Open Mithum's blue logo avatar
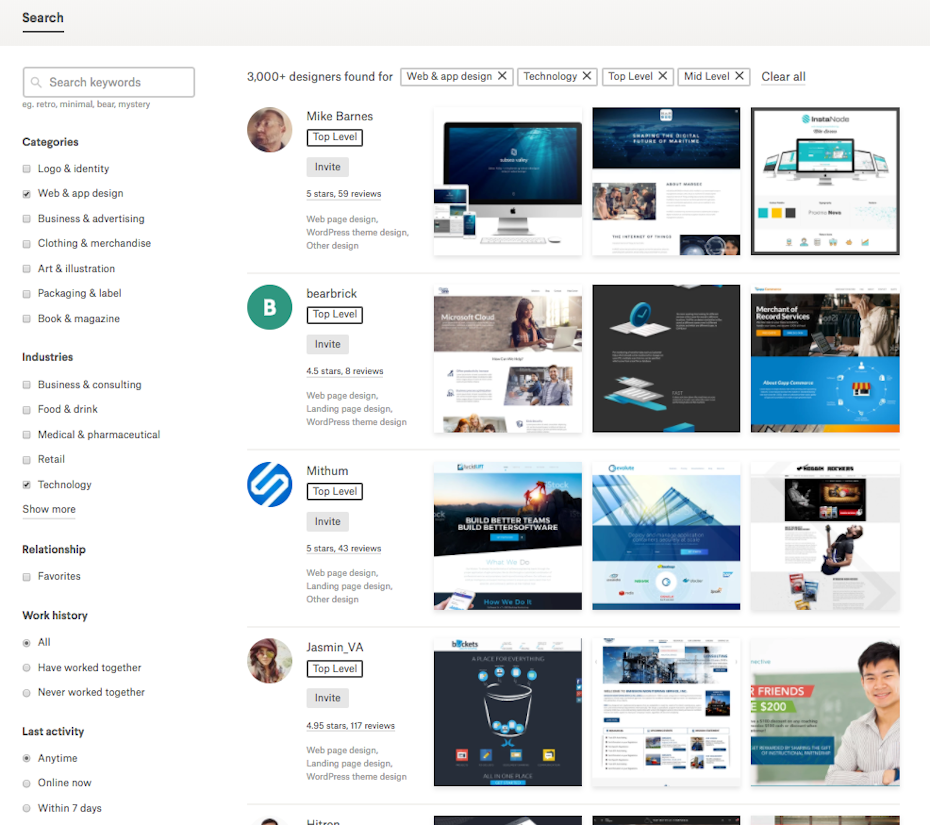The image size is (930, 825). [x=269, y=484]
